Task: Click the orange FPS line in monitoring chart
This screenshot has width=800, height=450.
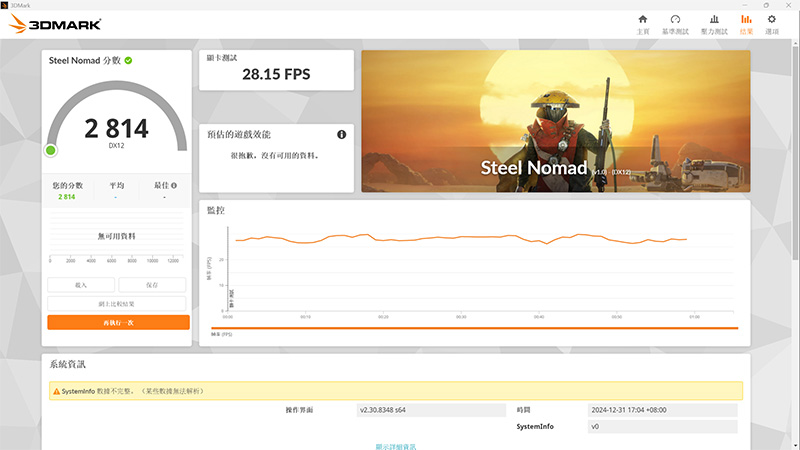Action: 459,238
